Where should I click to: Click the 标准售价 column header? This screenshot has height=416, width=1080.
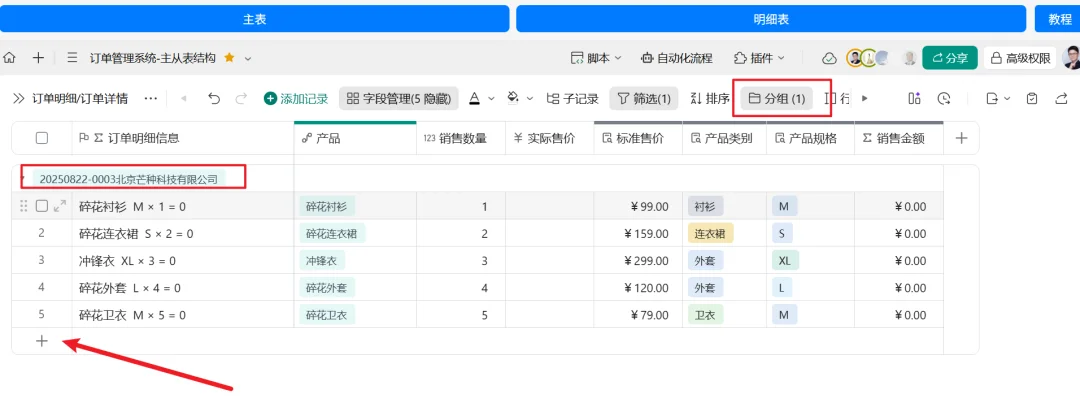(x=638, y=138)
